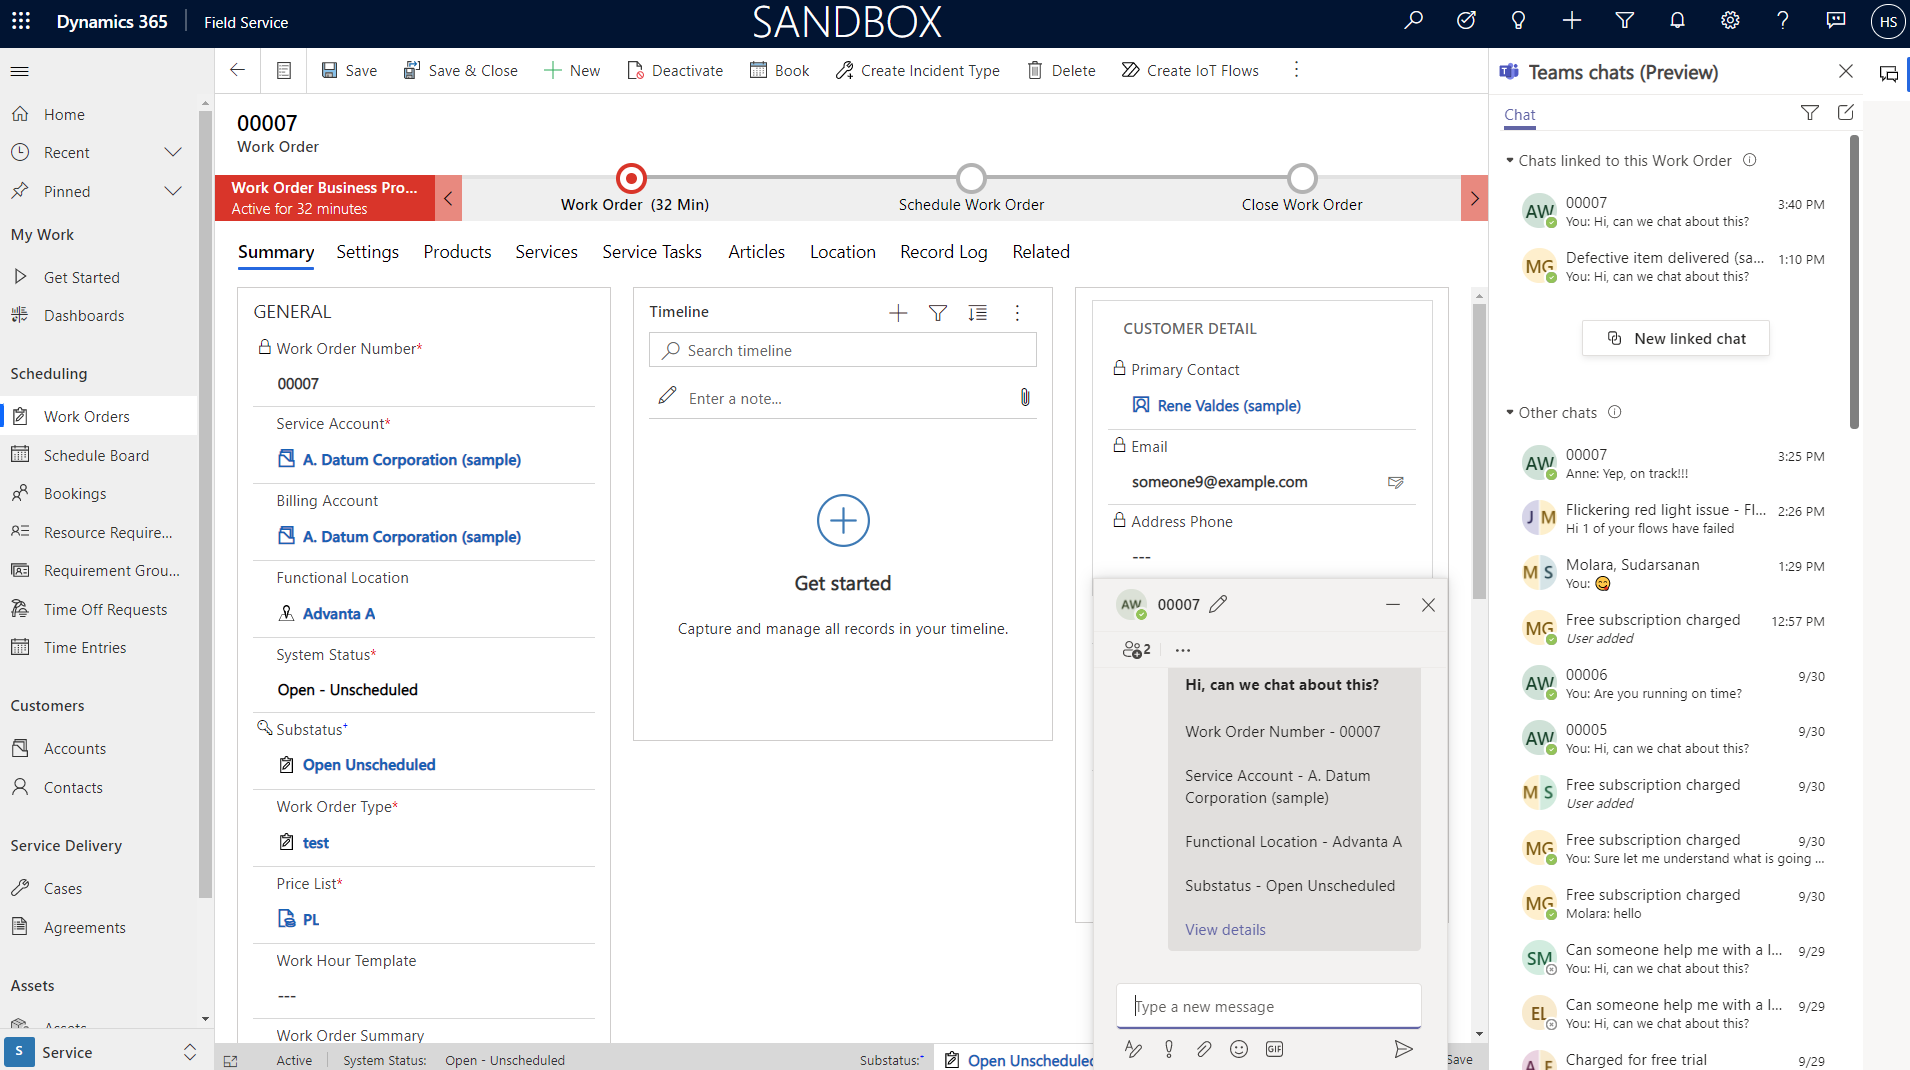This screenshot has width=1910, height=1070.
Task: Edit the 00007 chat name pencil
Action: 1218,604
